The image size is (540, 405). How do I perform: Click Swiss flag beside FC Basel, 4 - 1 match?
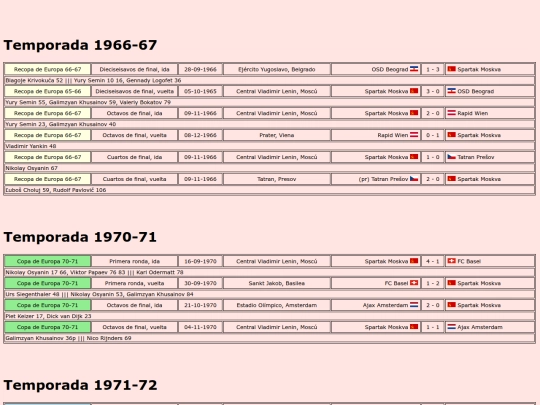tap(451, 261)
